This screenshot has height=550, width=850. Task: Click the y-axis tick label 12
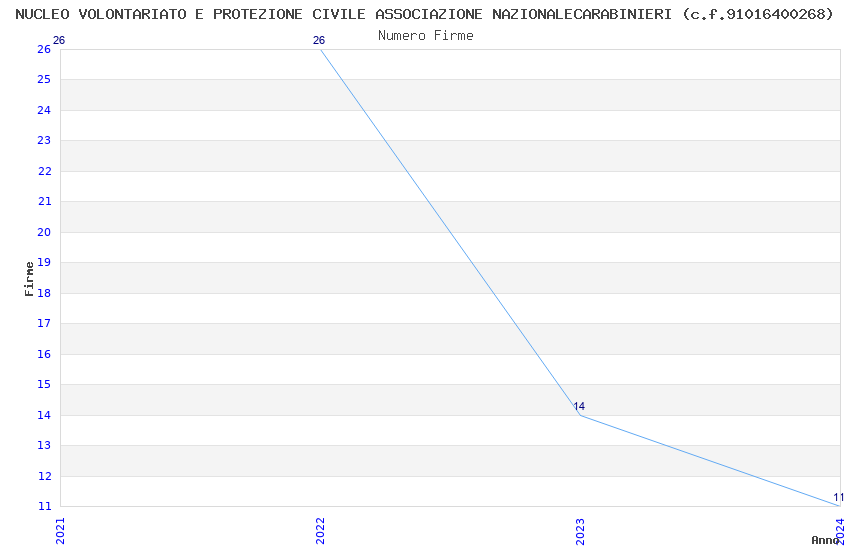(44, 476)
